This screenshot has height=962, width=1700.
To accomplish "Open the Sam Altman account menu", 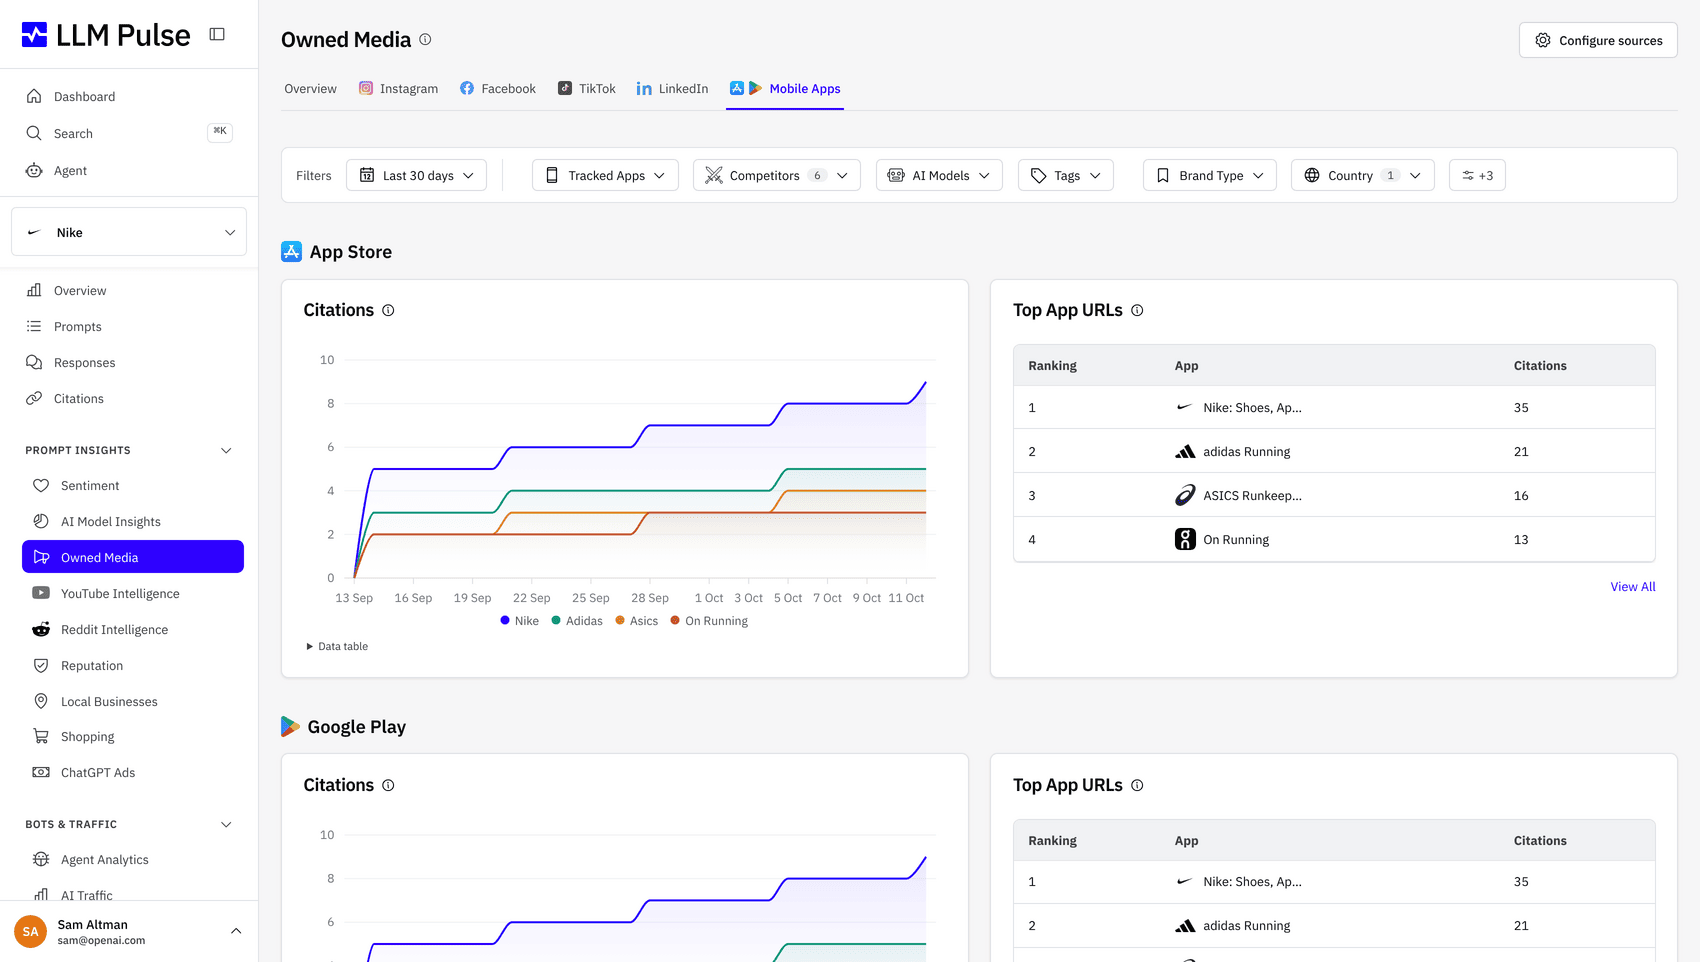I will (x=129, y=931).
